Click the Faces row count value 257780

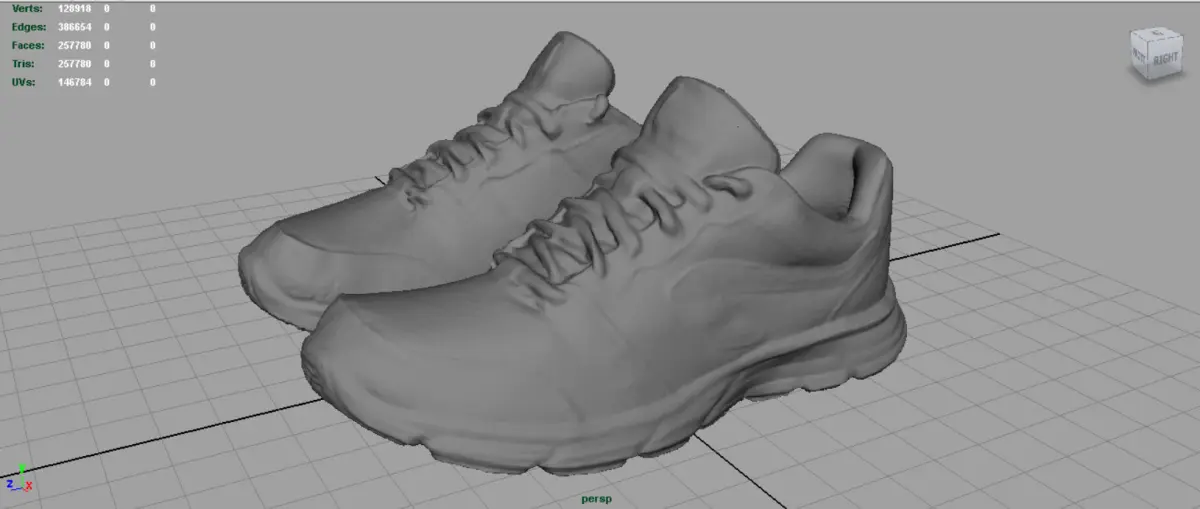point(75,45)
